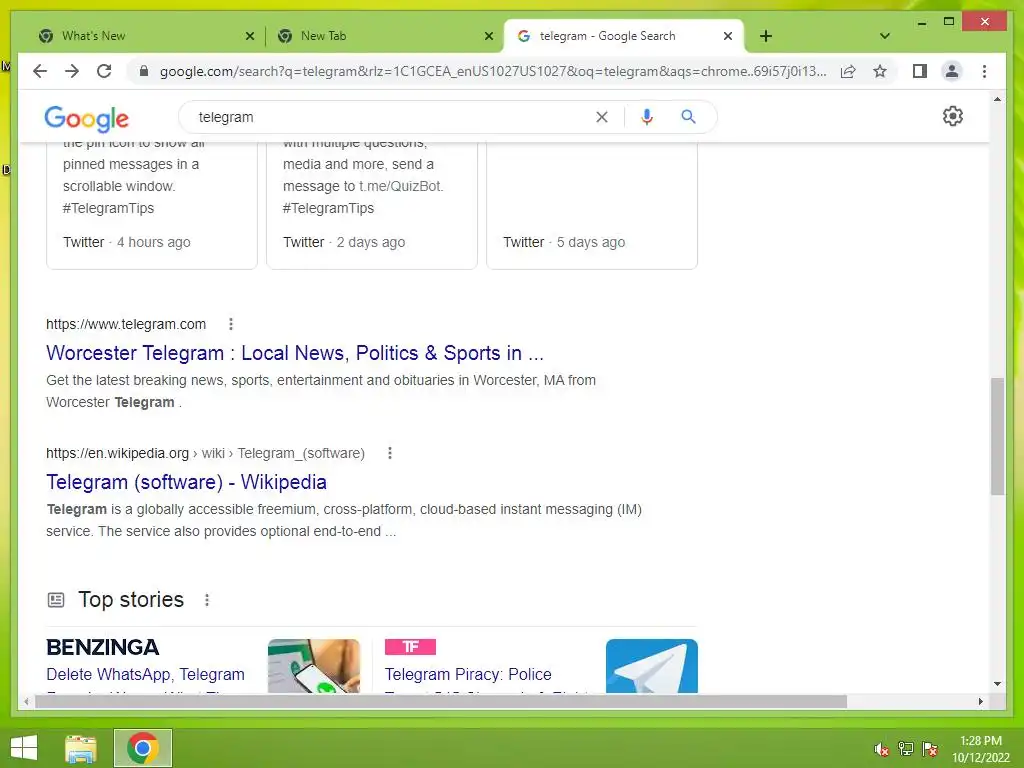
Task: Open a new tab with plus
Action: click(x=766, y=36)
